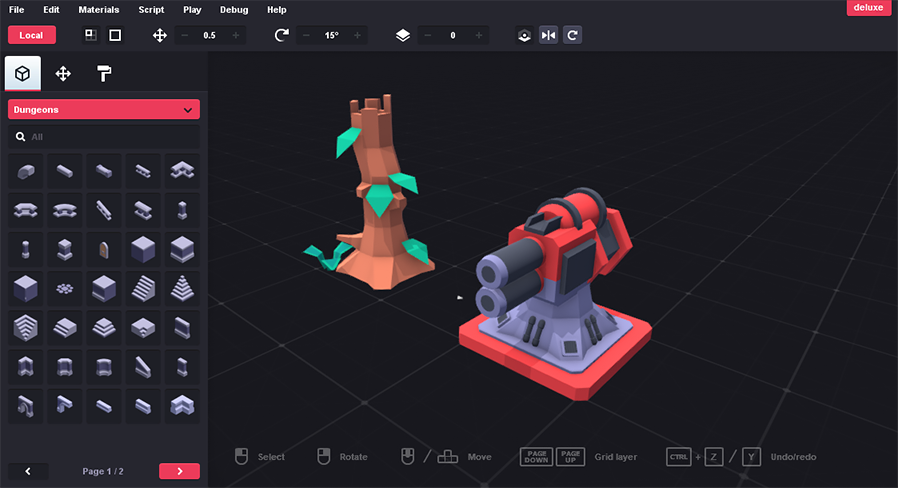Increase the grid layer value 0
Image resolution: width=898 pixels, height=488 pixels.
point(479,36)
